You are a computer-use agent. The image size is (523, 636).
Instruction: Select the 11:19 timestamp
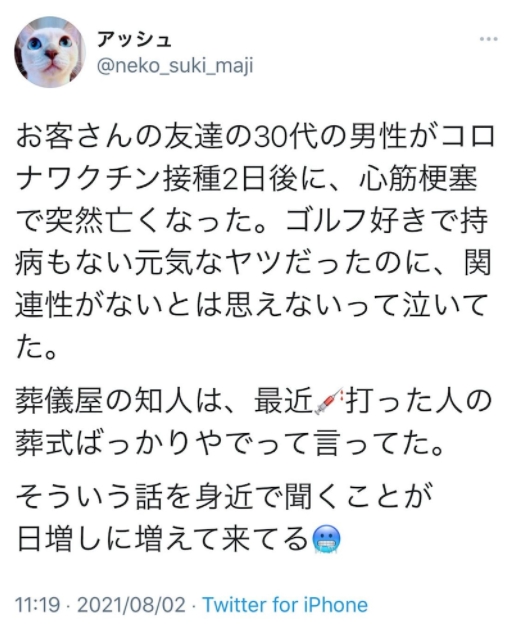tap(37, 605)
